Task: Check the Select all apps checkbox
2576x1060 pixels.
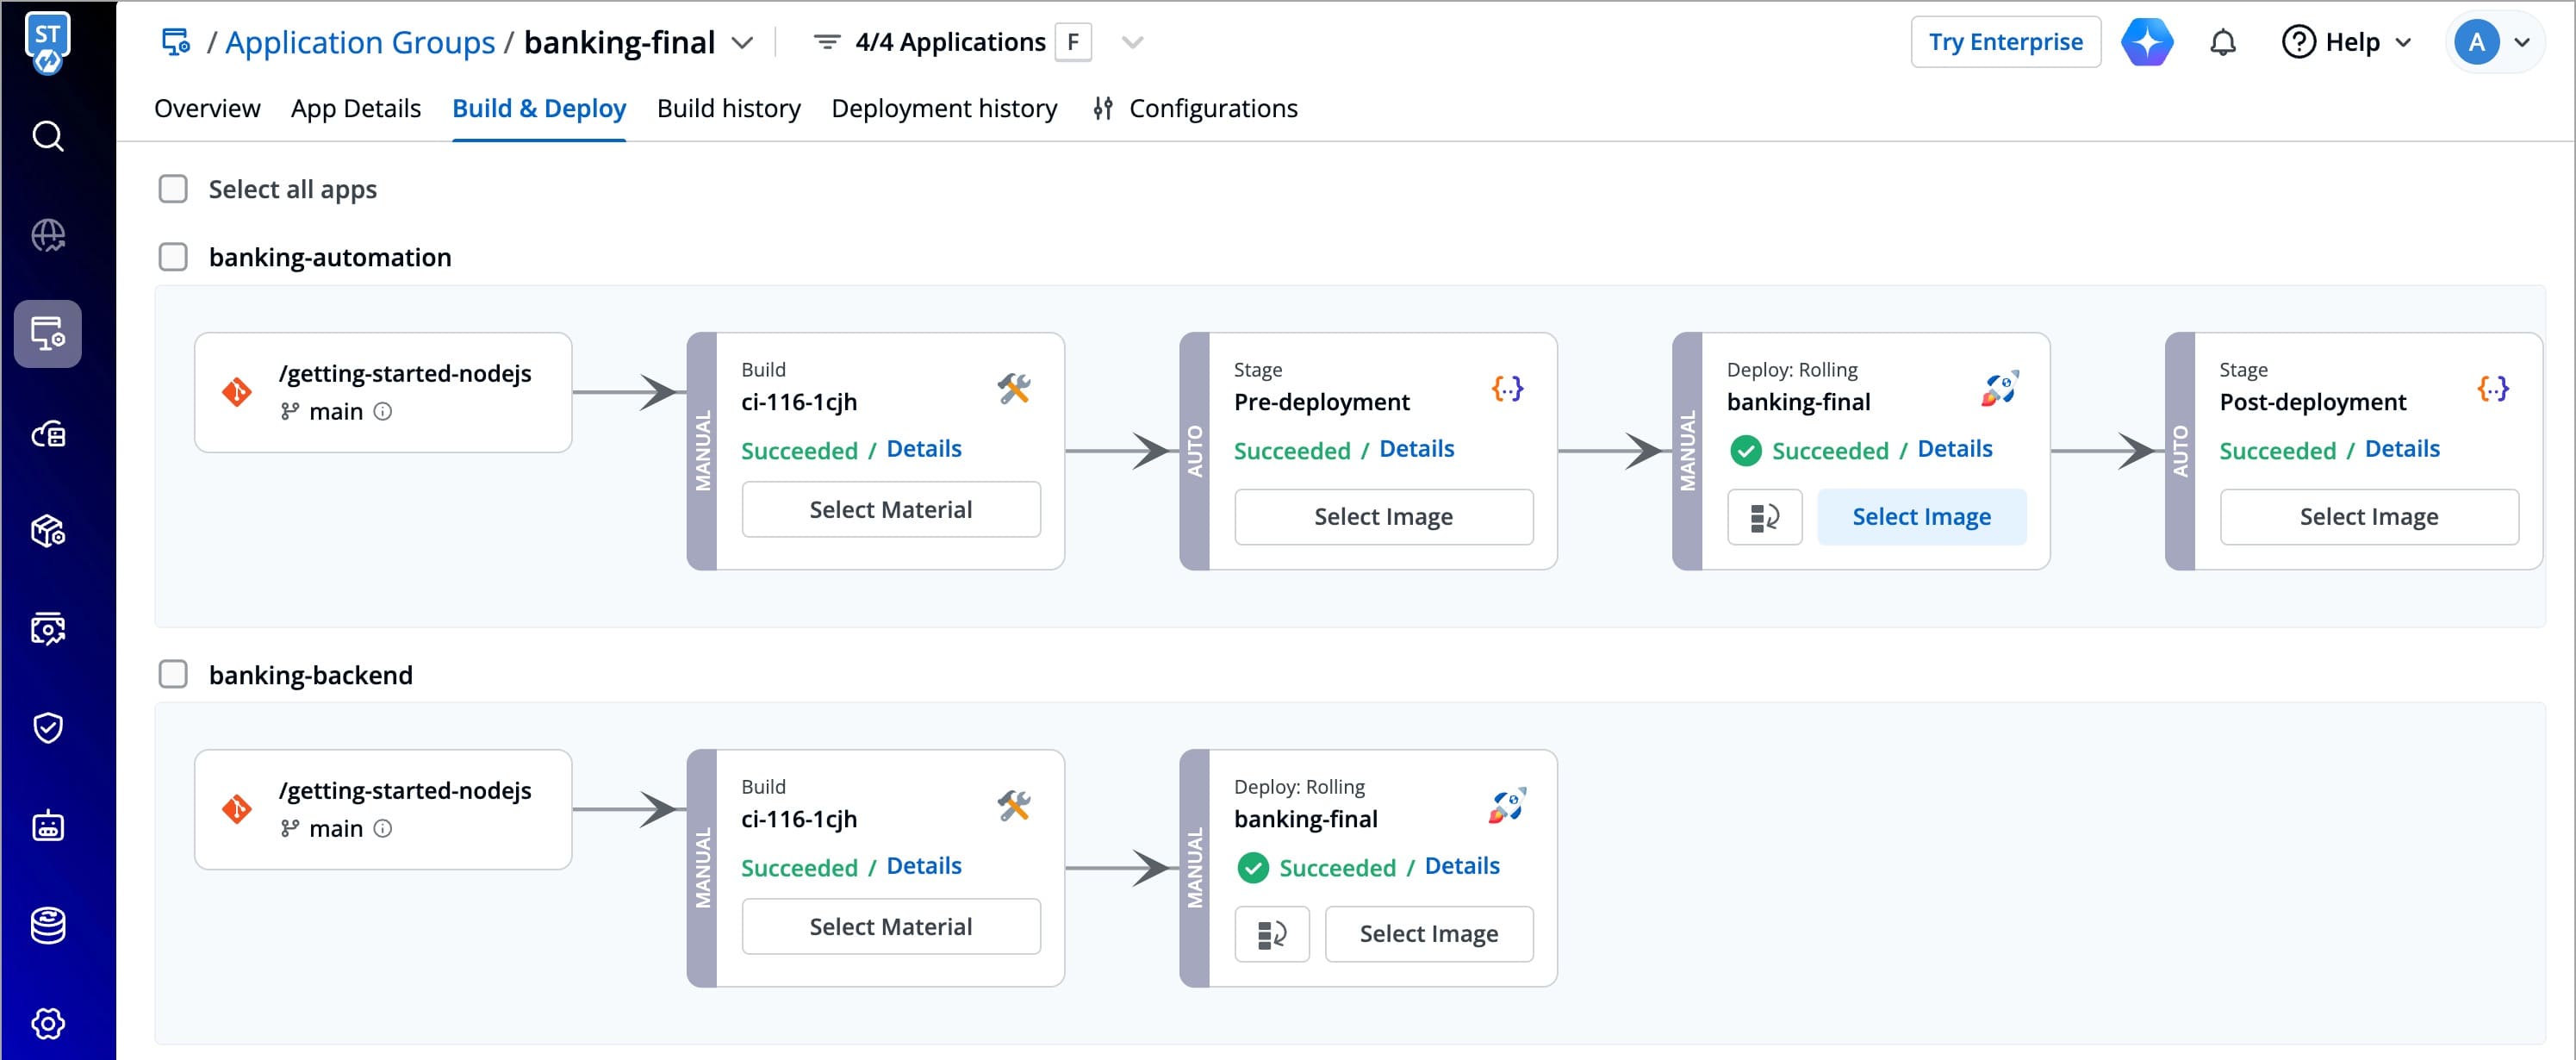Action: pos(173,189)
